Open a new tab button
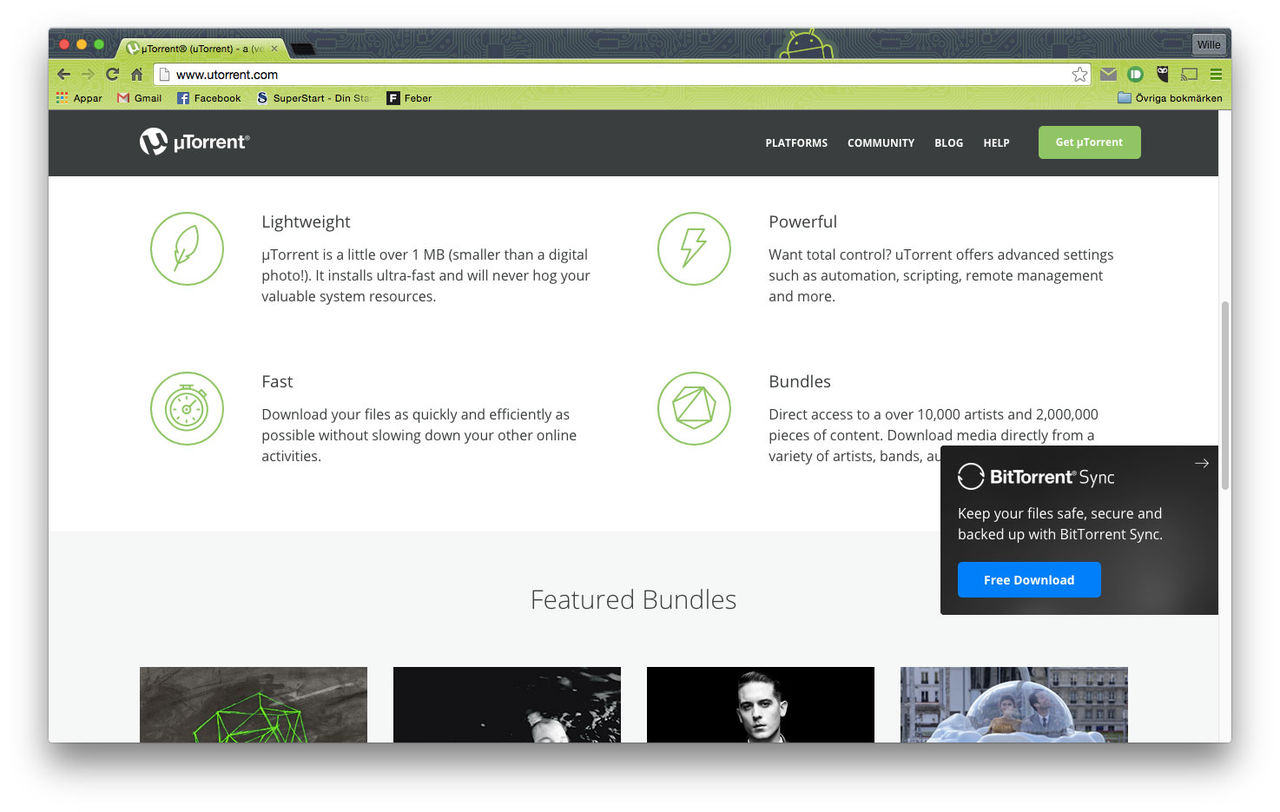This screenshot has width=1280, height=812. tap(303, 48)
